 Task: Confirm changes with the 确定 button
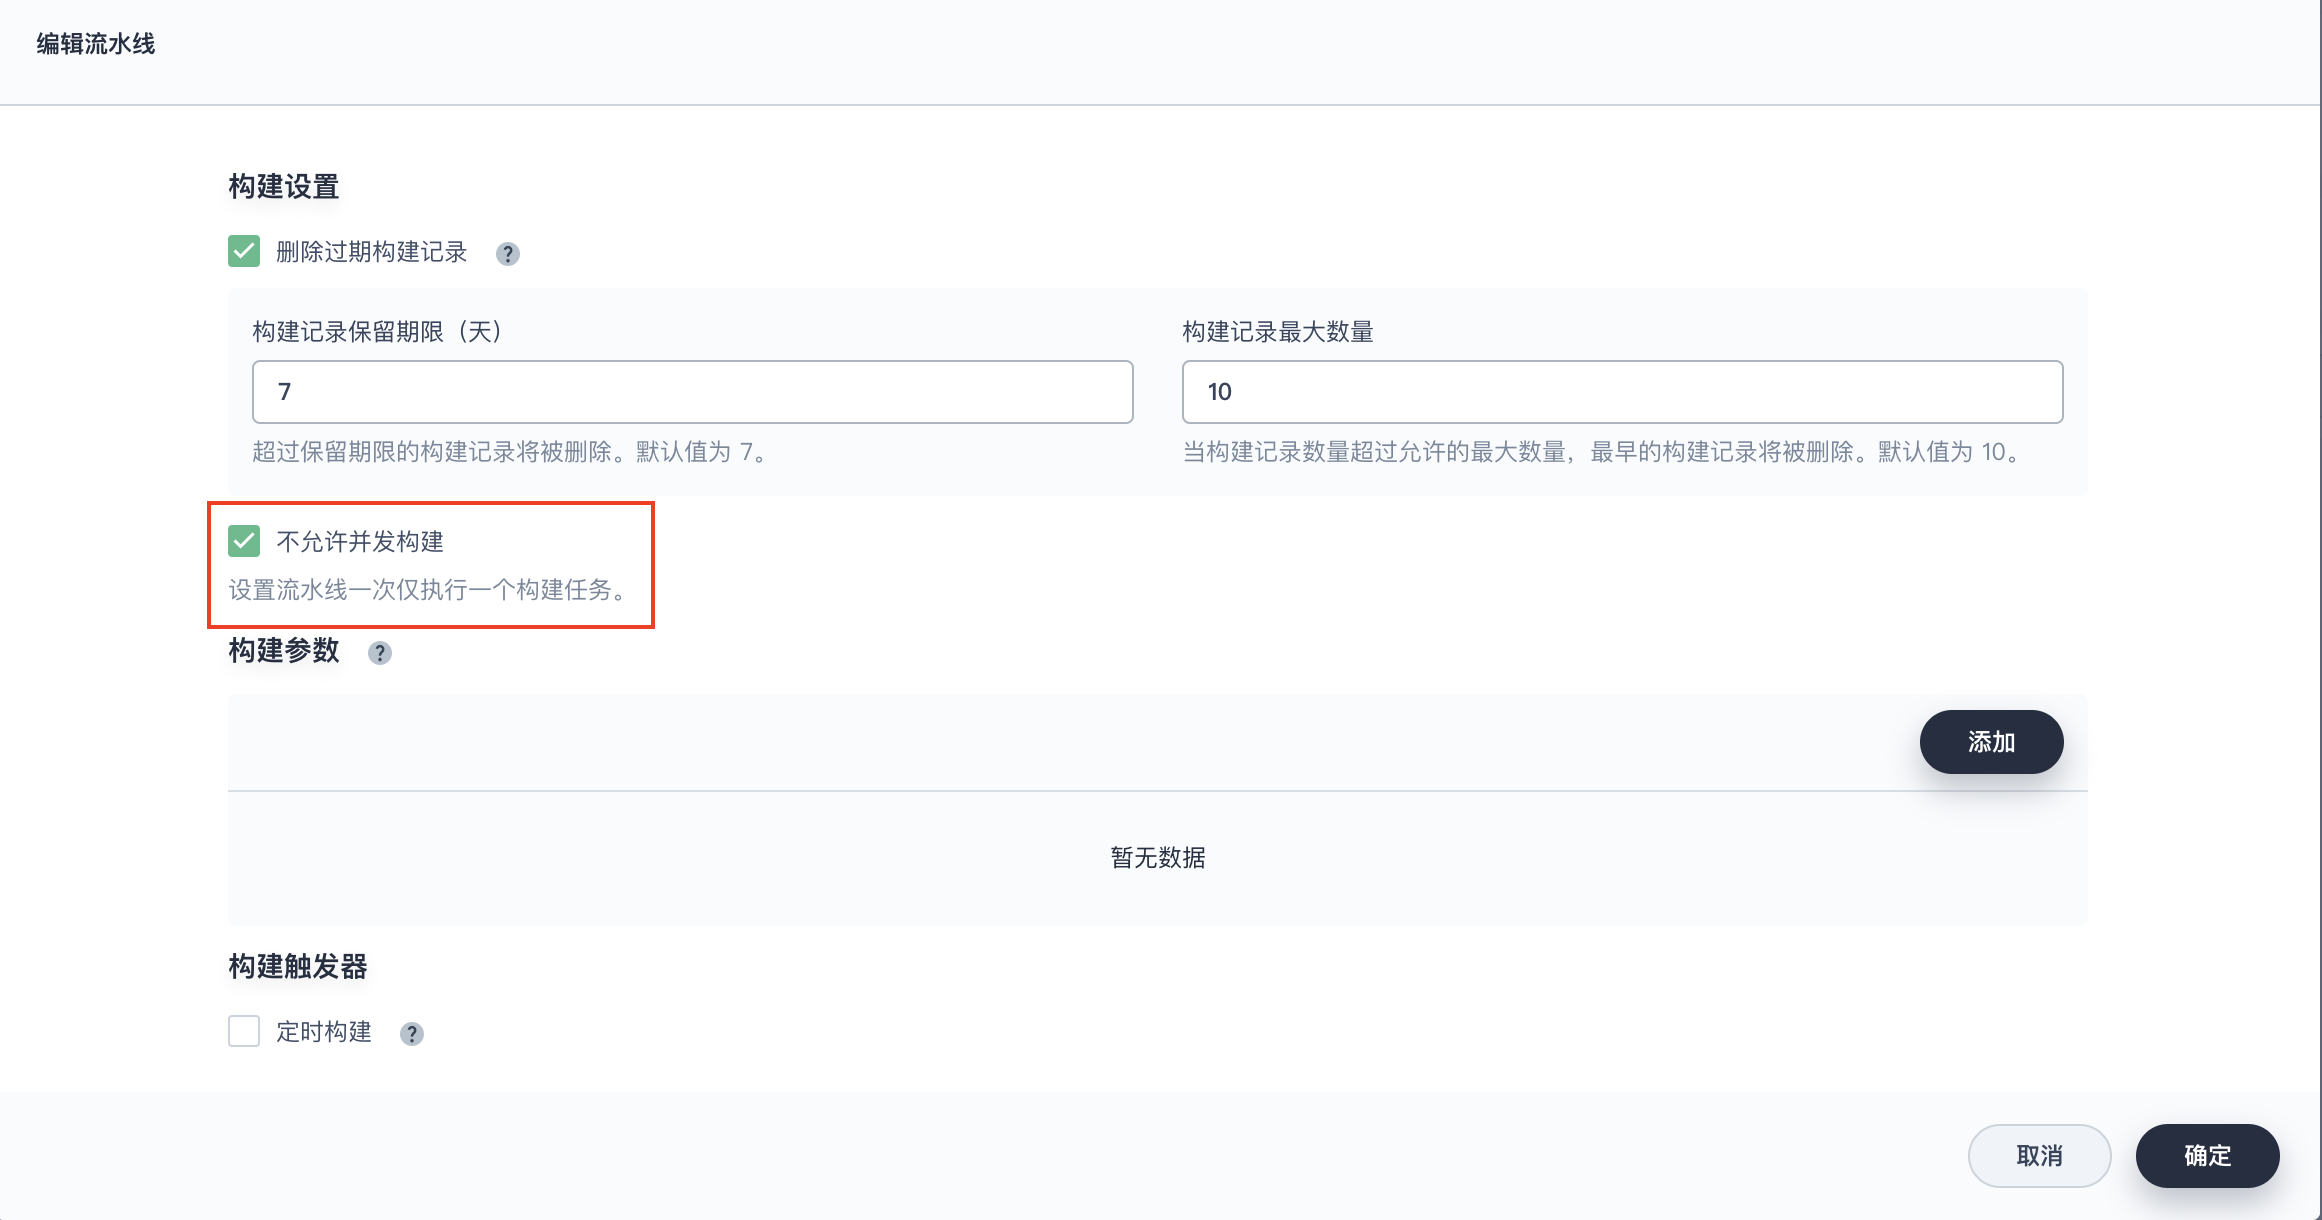(x=2207, y=1156)
